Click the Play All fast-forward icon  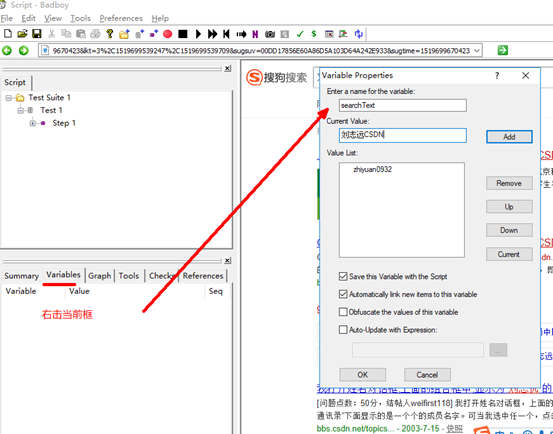click(x=212, y=34)
